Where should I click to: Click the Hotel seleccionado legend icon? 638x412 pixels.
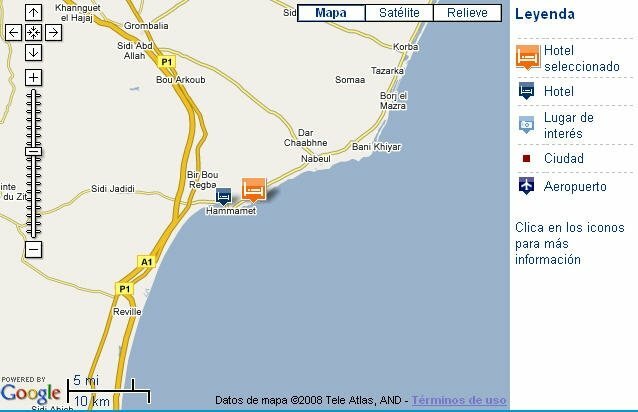[528, 57]
